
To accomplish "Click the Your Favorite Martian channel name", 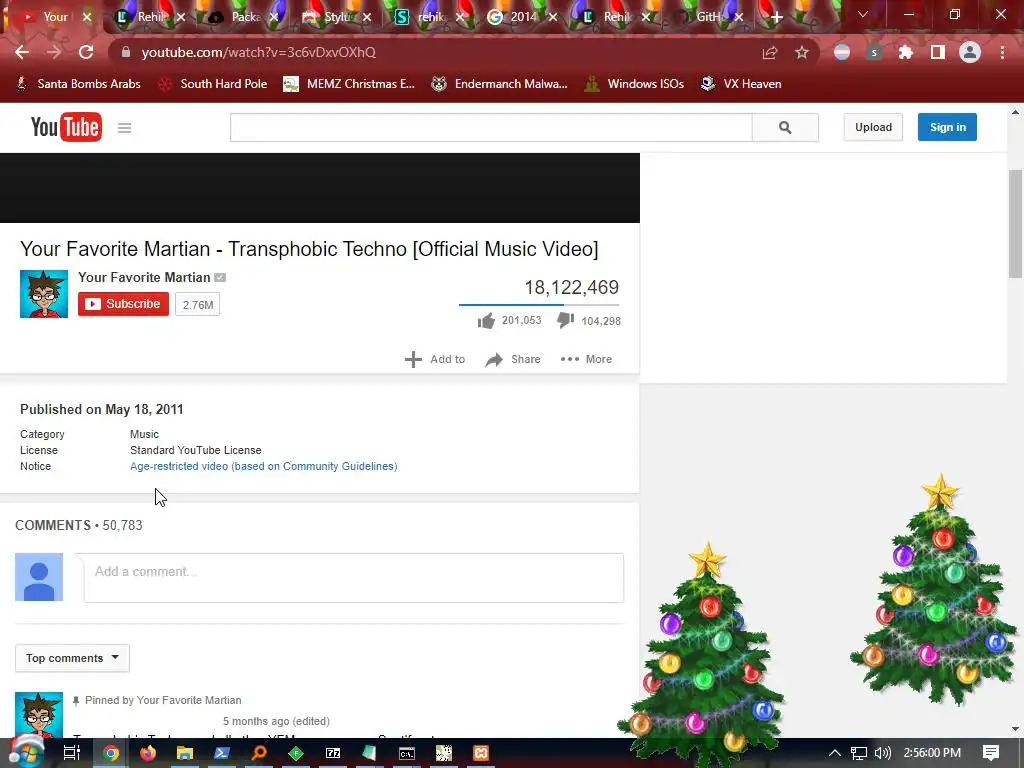I will [144, 278].
